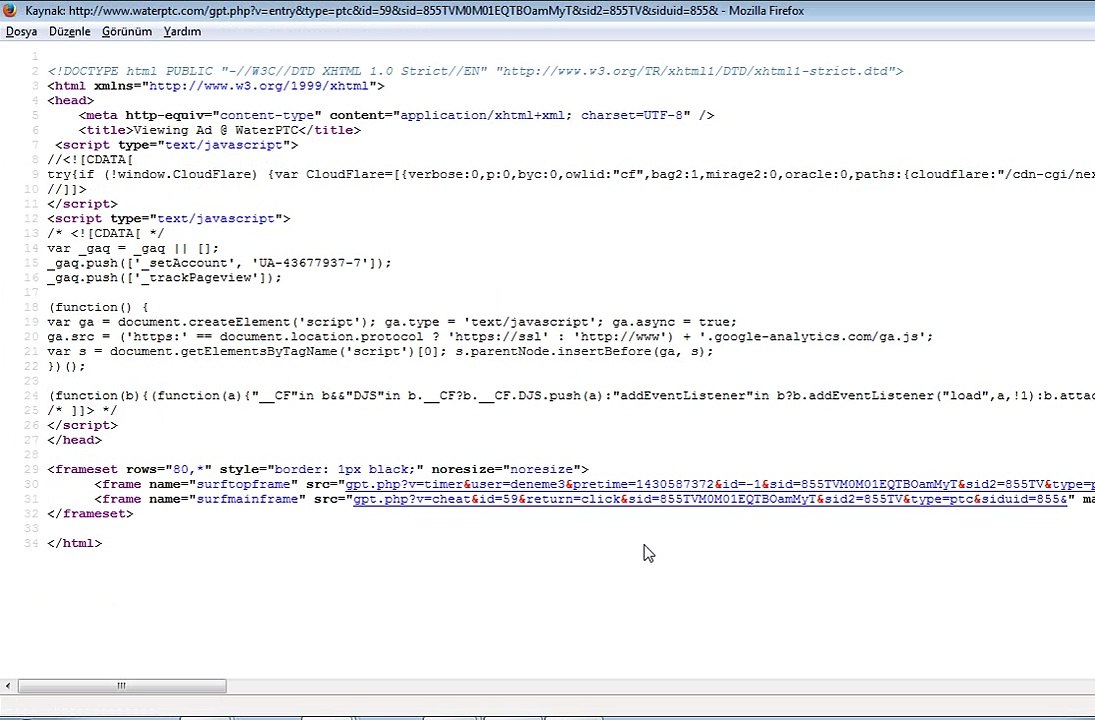The image size is (1095, 720).
Task: Click the 'var _gaq = _gaq || [];' line
Action: pos(133,248)
